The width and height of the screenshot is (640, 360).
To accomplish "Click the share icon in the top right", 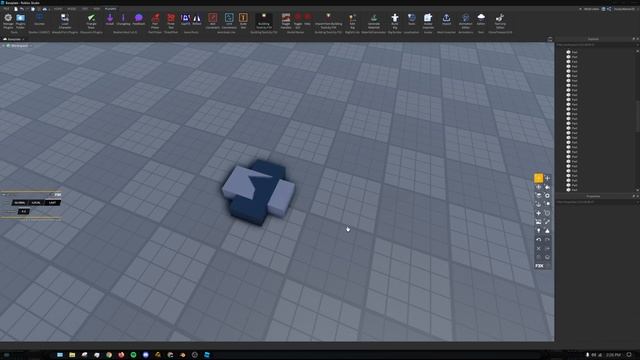I will click(x=609, y=9).
